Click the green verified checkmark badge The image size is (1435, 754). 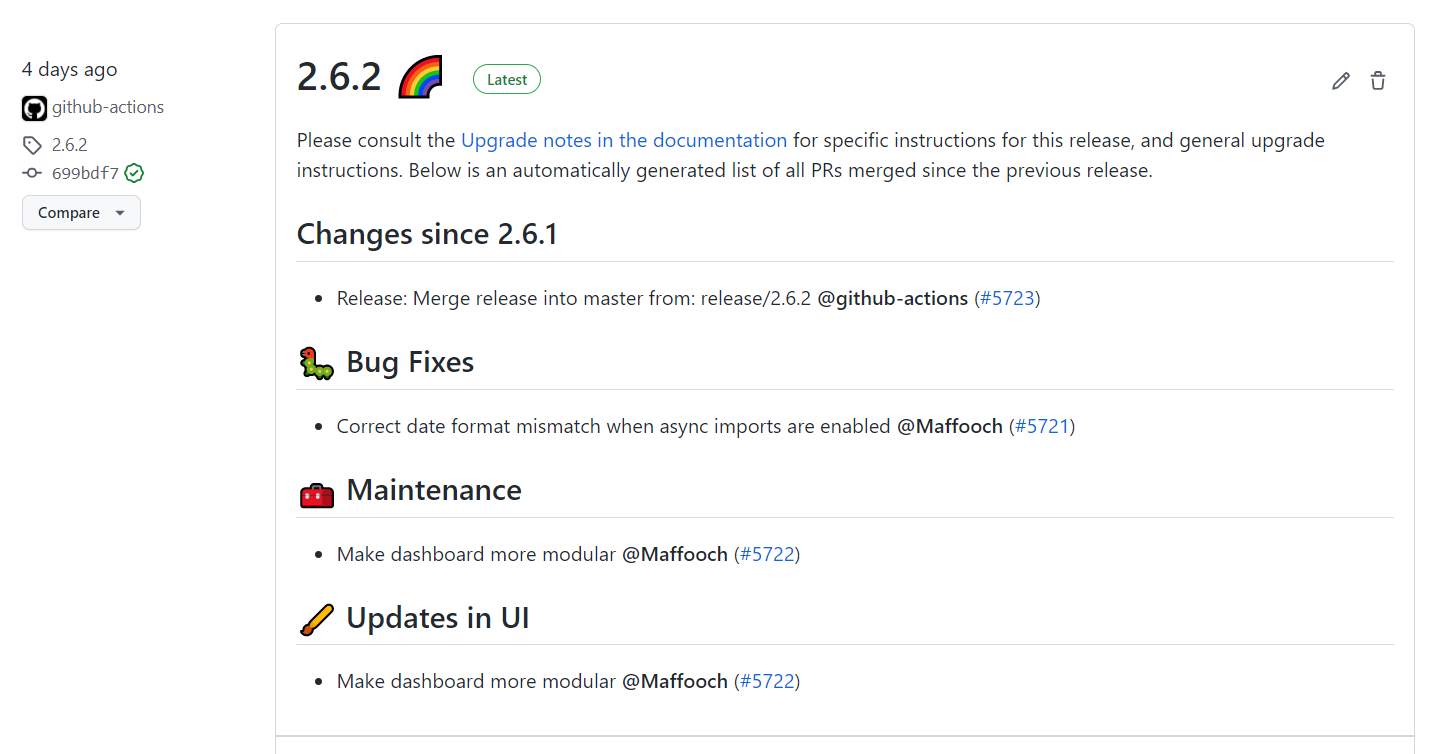(135, 172)
